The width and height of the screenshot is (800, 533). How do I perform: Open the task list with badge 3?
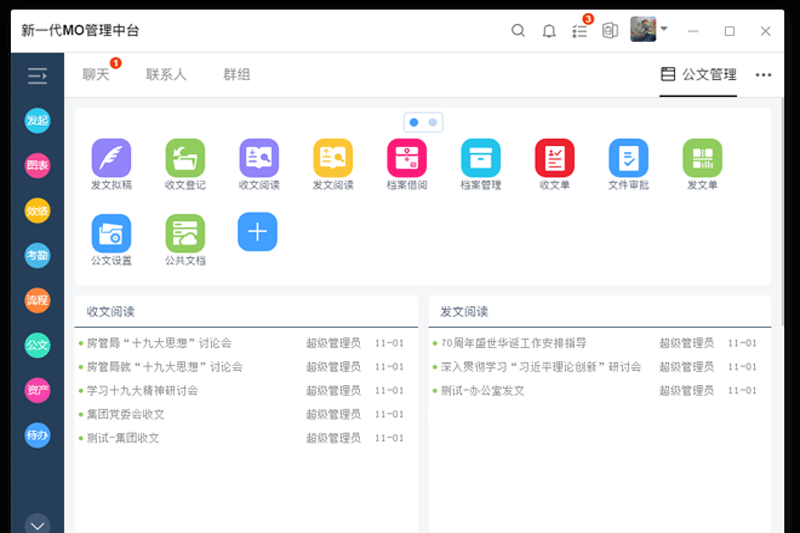coord(580,31)
